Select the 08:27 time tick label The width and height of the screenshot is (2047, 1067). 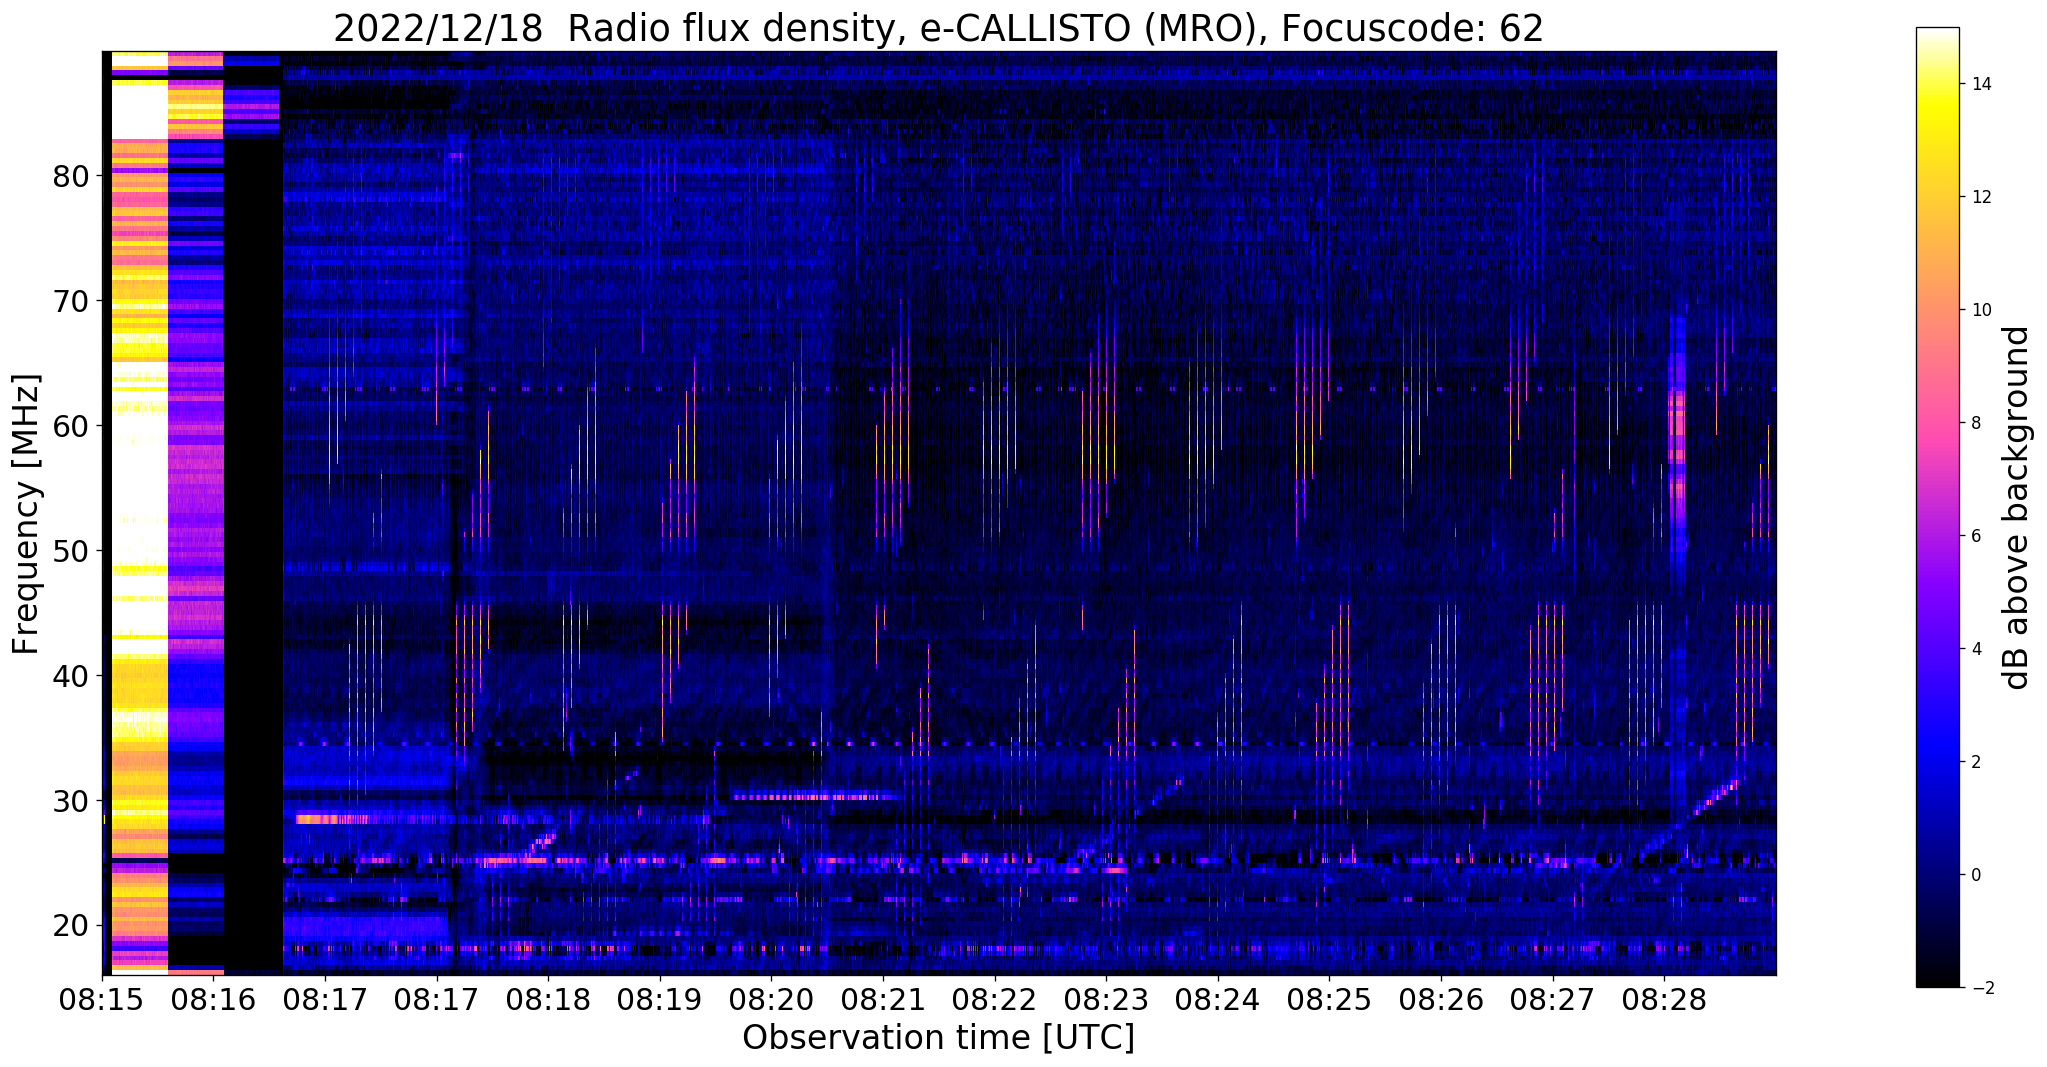[1552, 1001]
